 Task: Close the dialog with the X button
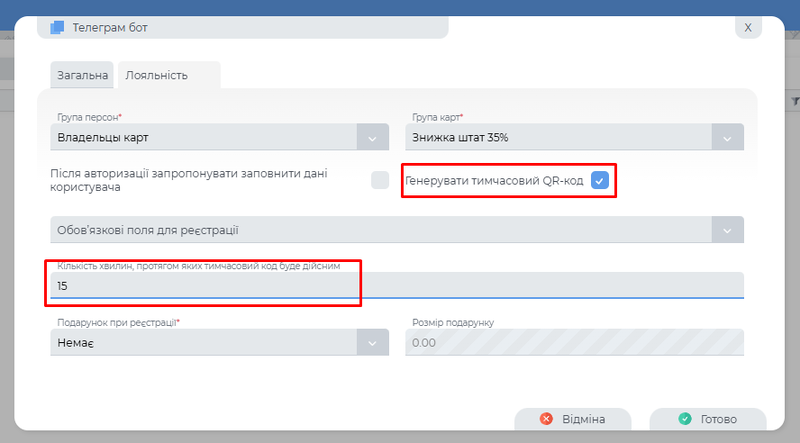747,28
